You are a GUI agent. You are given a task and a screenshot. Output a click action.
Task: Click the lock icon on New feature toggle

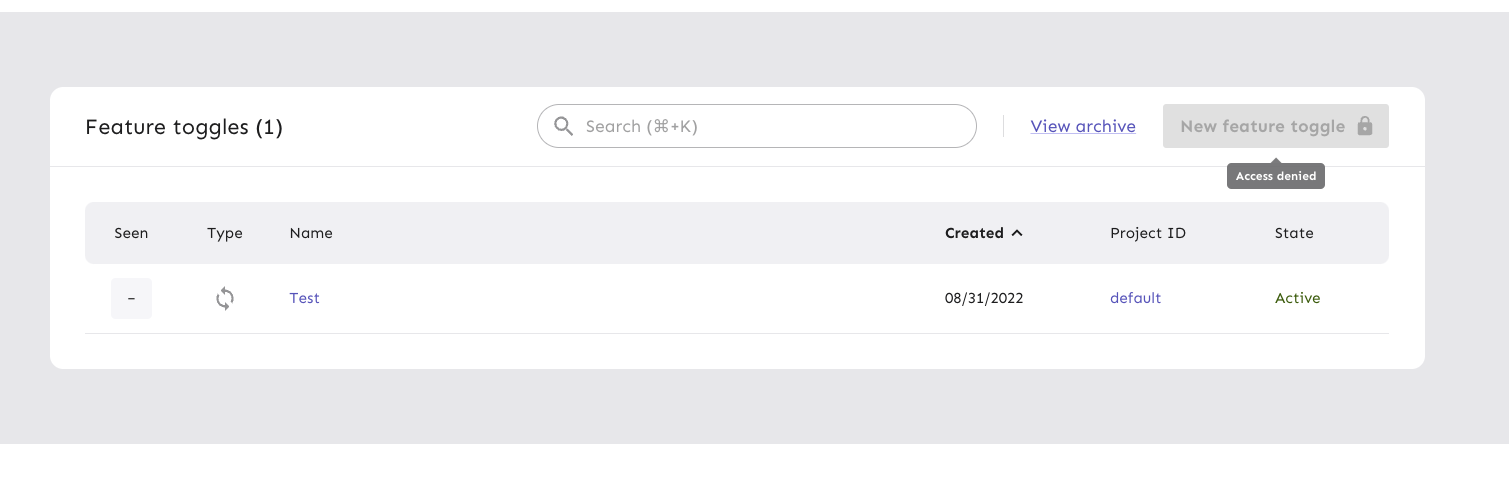(1364, 126)
